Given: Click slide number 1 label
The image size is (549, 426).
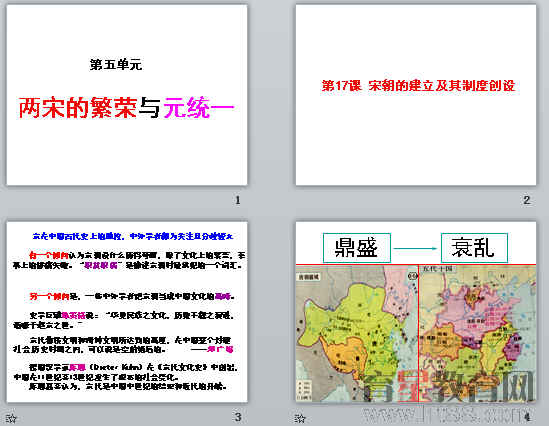Looking at the screenshot, I should [x=238, y=200].
